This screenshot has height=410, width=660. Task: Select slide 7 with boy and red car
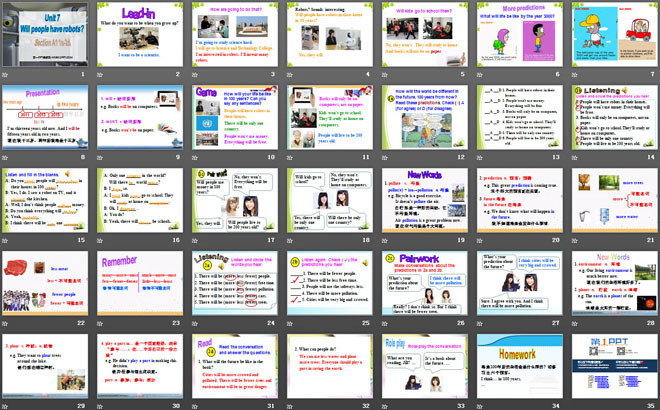pos(615,35)
